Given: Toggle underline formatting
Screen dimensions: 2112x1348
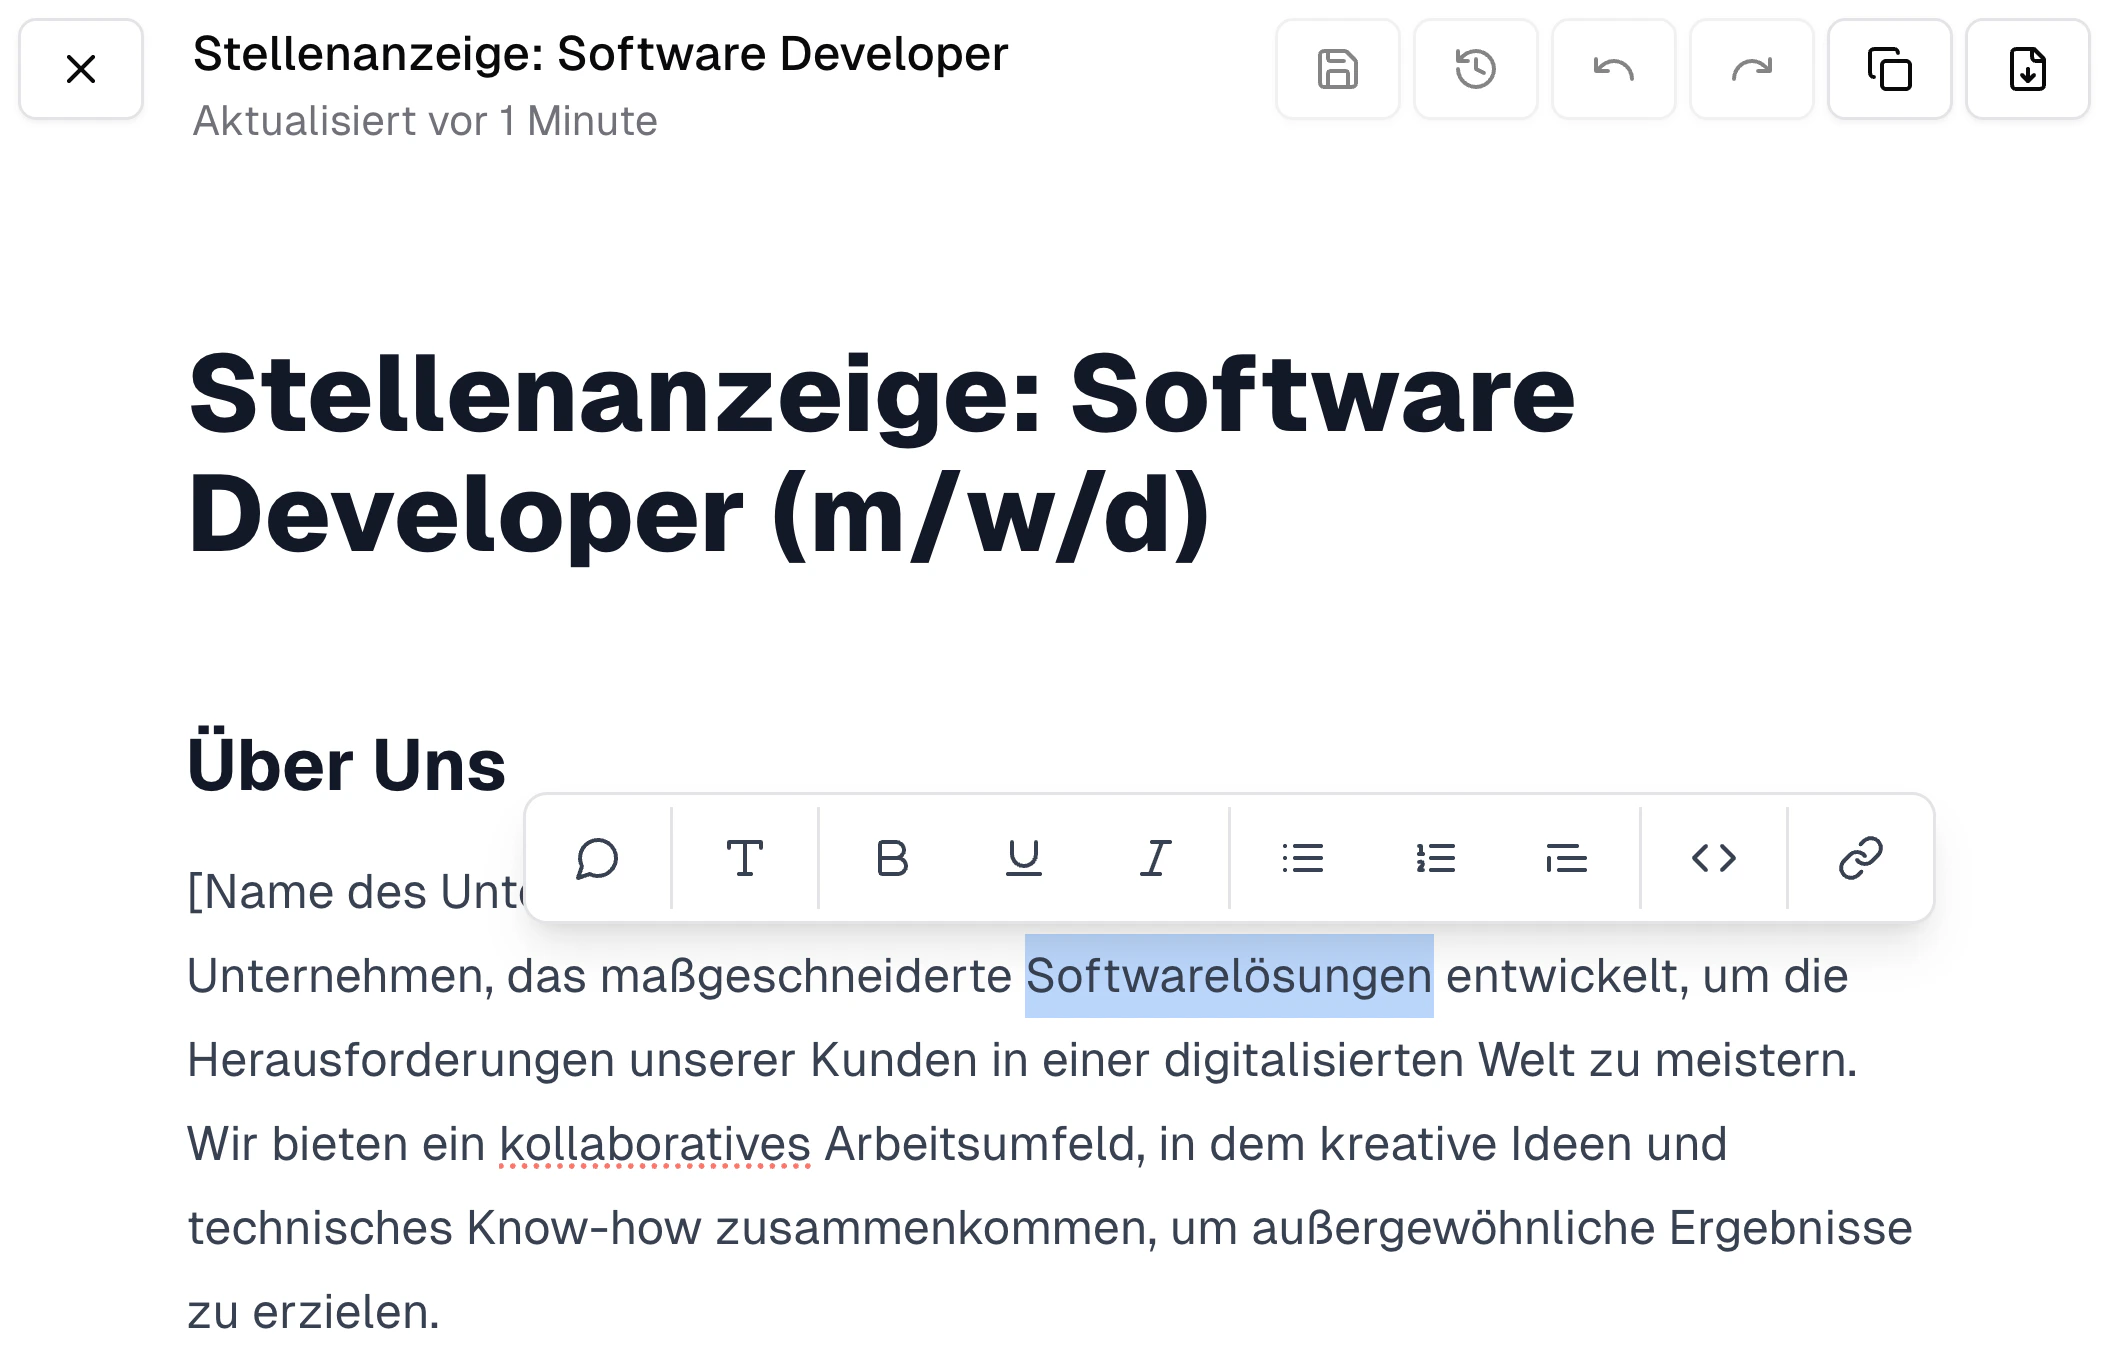Looking at the screenshot, I should point(1022,858).
